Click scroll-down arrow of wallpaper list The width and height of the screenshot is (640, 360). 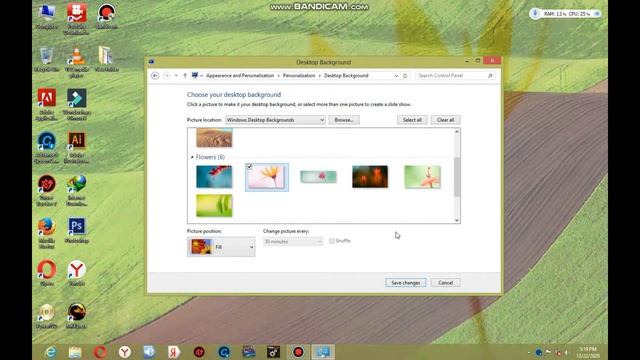(x=457, y=220)
